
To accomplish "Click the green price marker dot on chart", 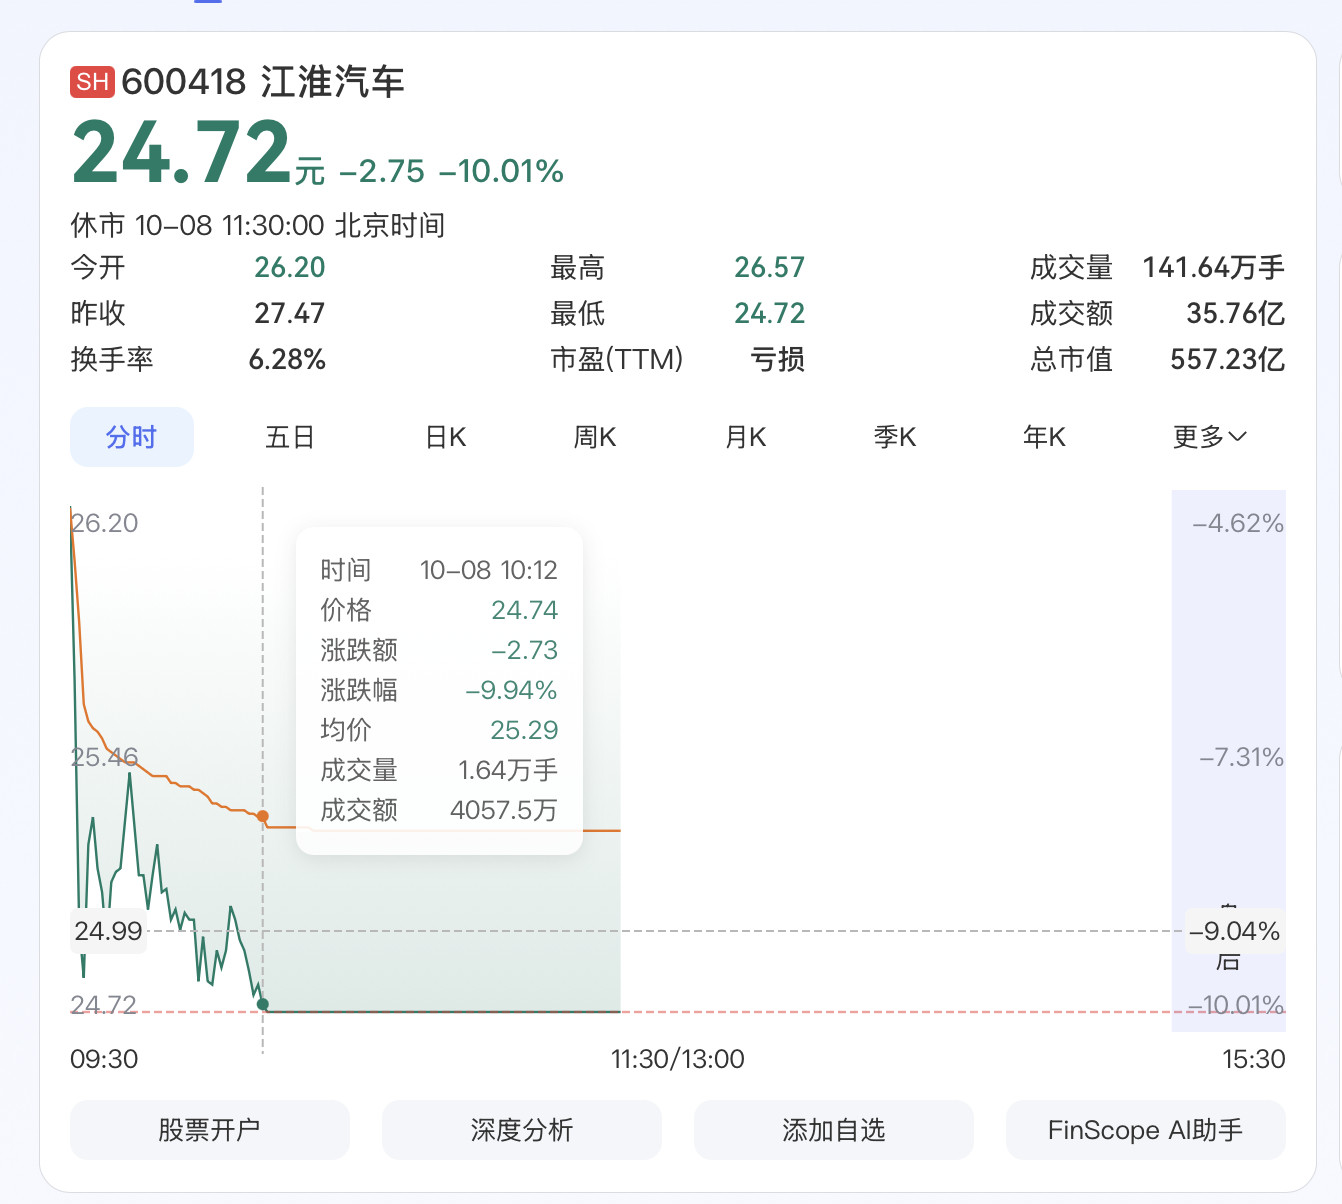I will pyautogui.click(x=263, y=1004).
